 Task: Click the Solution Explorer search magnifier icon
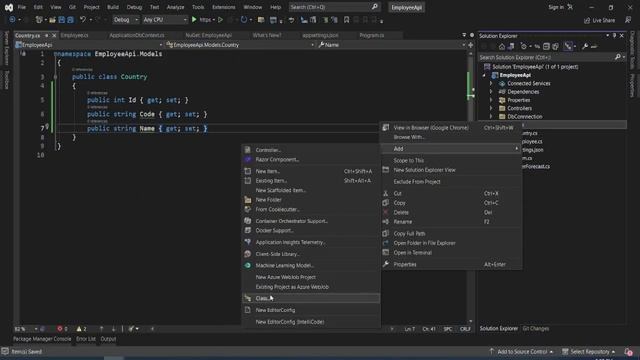[x=618, y=57]
